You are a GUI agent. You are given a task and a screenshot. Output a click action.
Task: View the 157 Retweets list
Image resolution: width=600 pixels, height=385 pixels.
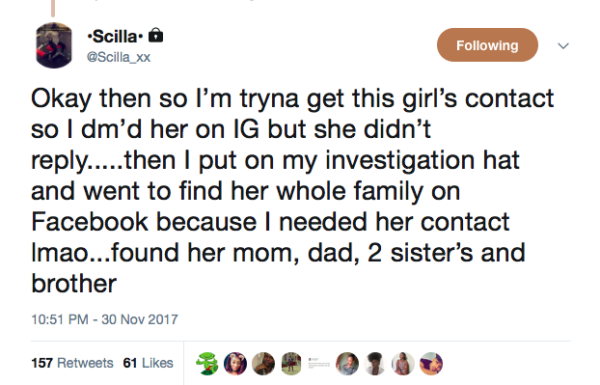[72, 363]
